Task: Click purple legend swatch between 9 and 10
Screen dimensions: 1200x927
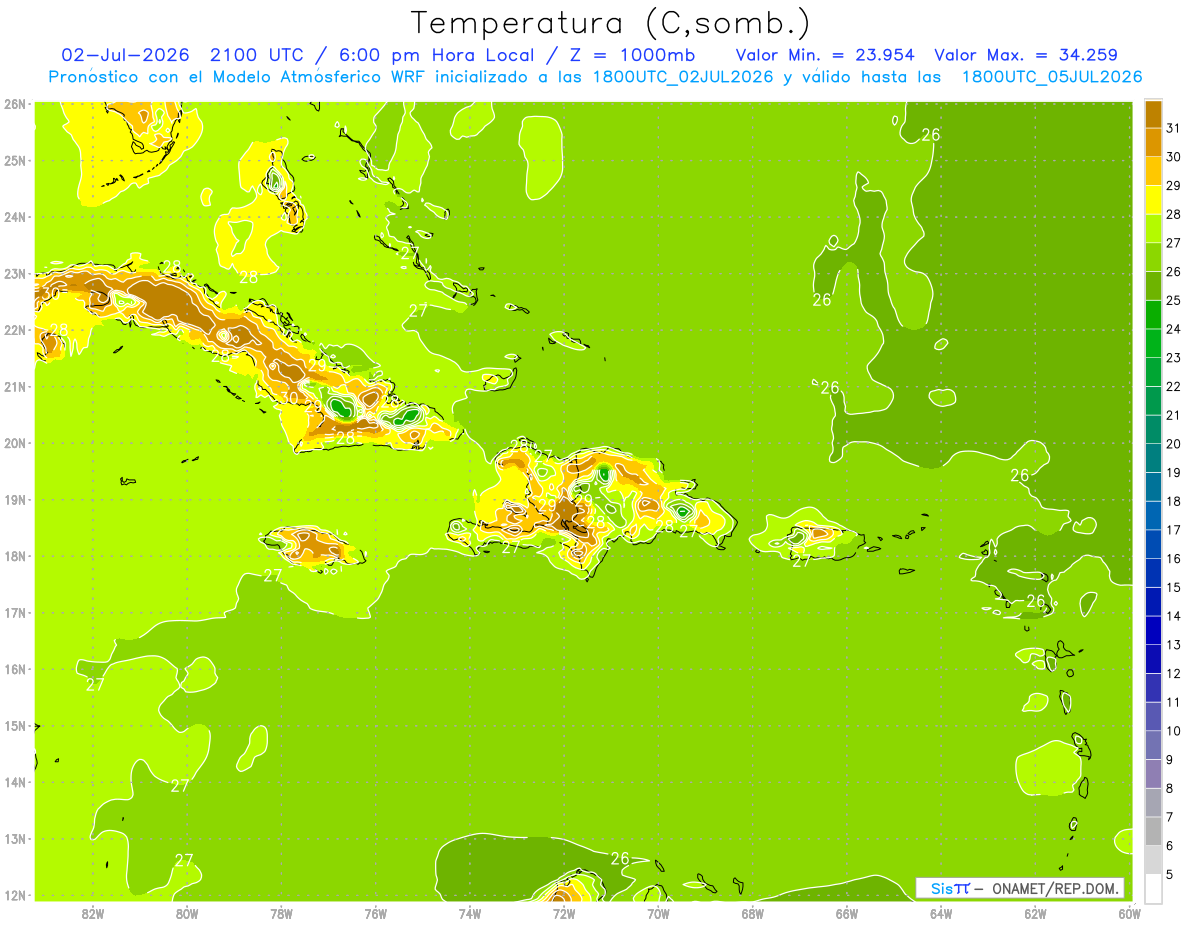Action: [1153, 746]
